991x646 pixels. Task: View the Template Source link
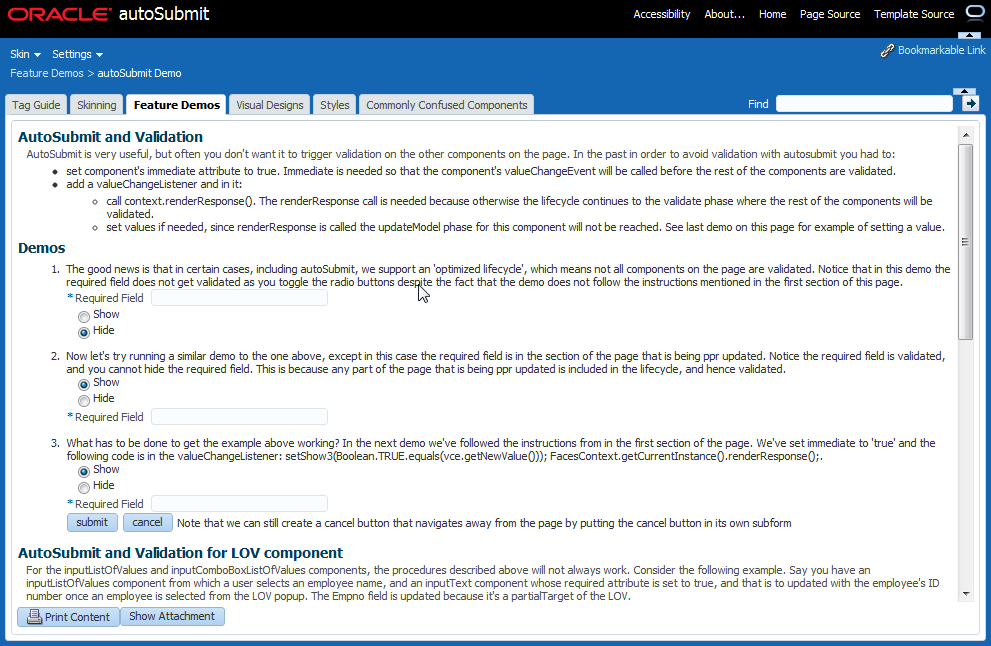[914, 14]
